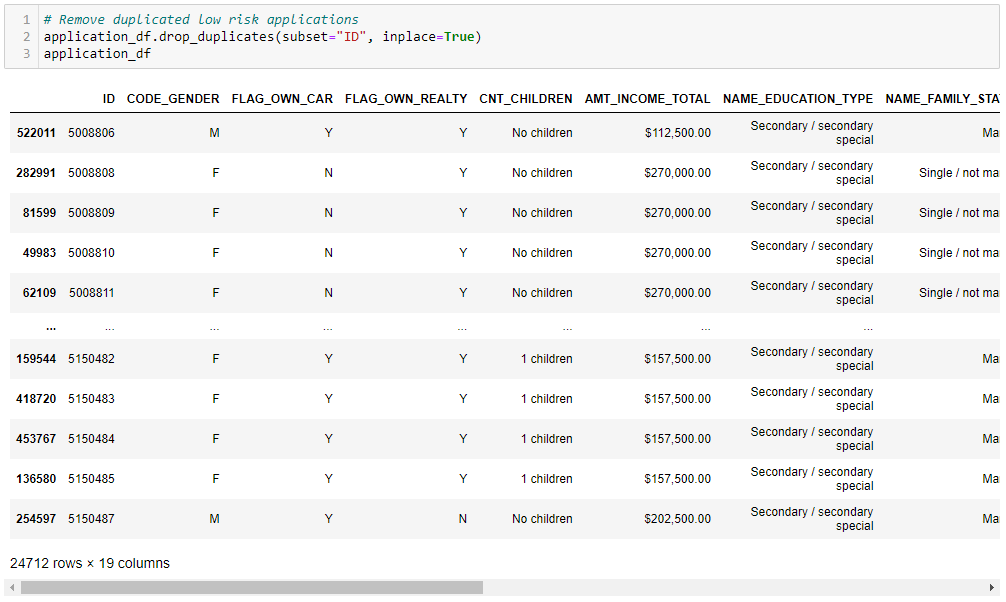This screenshot has height=602, width=1006.
Task: Click row index label 522011
Action: pos(37,132)
